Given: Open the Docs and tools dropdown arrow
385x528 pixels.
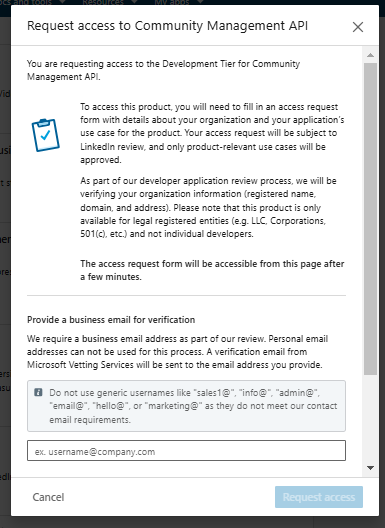Looking at the screenshot, I should 62,2.
